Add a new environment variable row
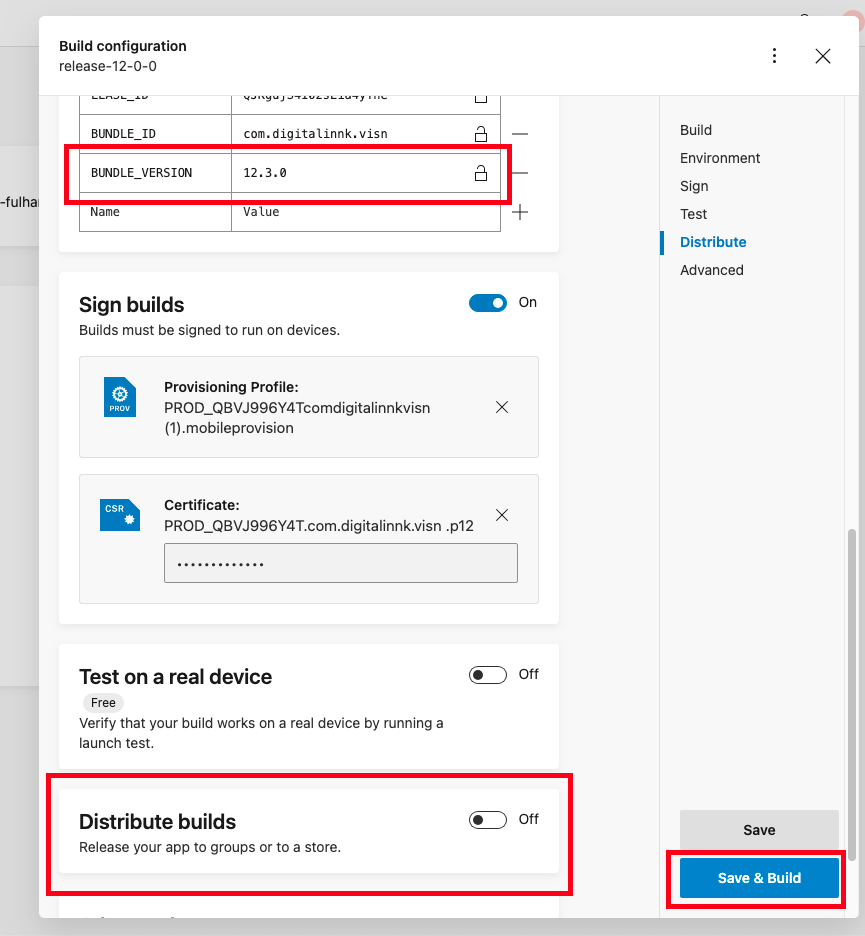Screen dimensions: 865x936 point(520,212)
